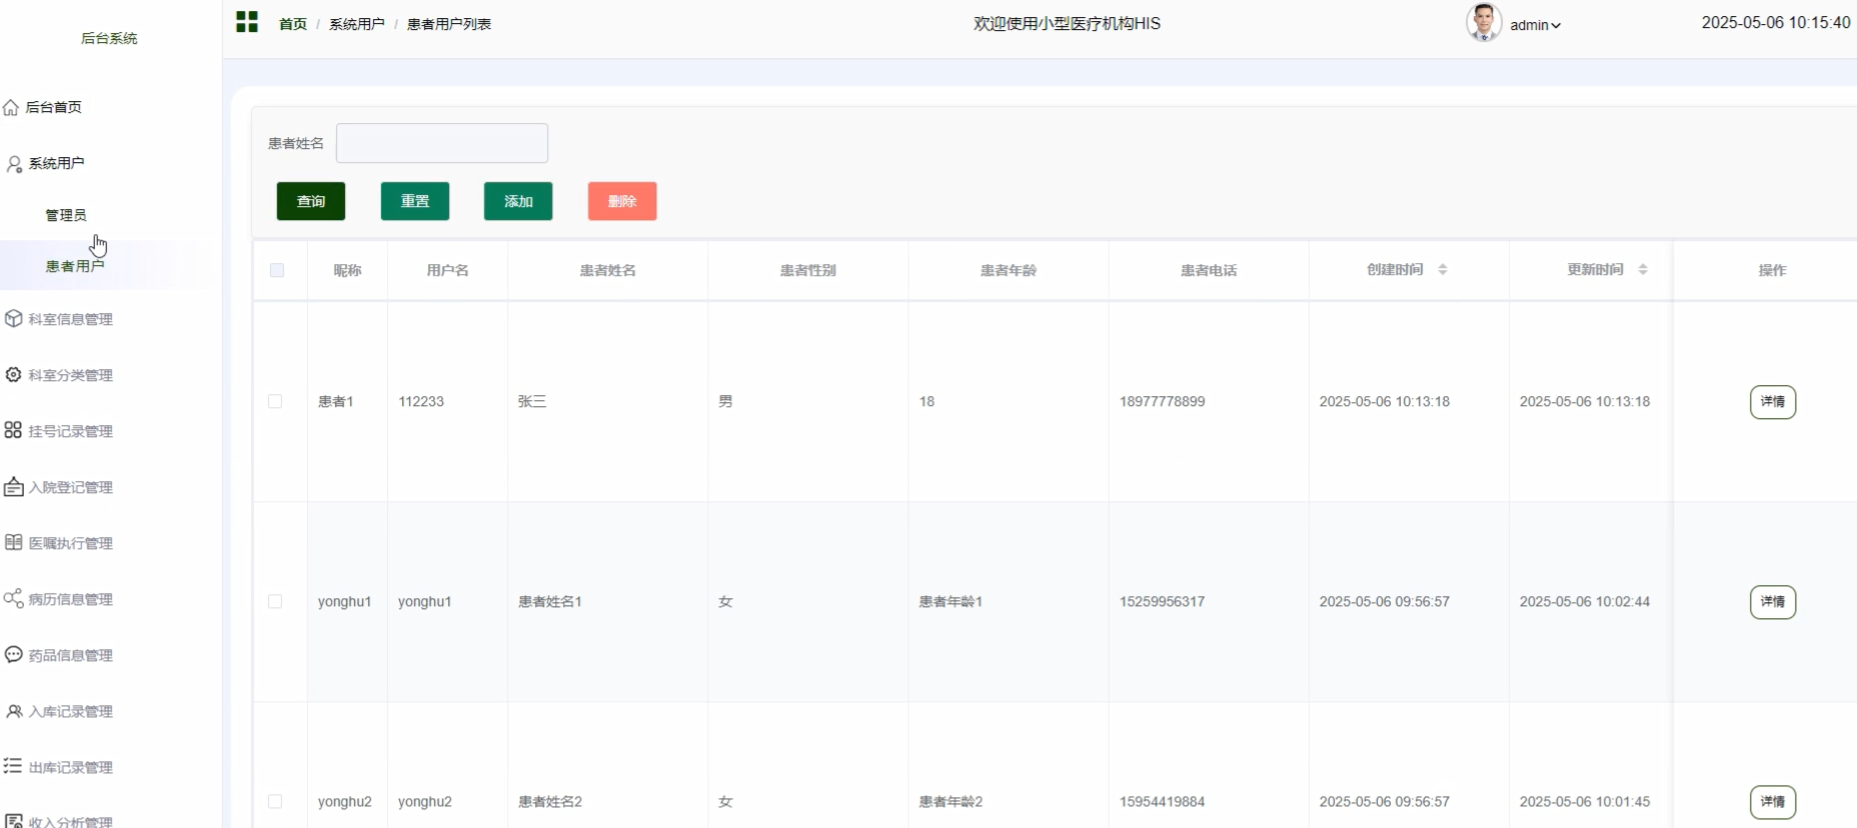This screenshot has height=828, width=1857.
Task: Sort by 更新时间 using sort arrows
Action: coord(1642,269)
